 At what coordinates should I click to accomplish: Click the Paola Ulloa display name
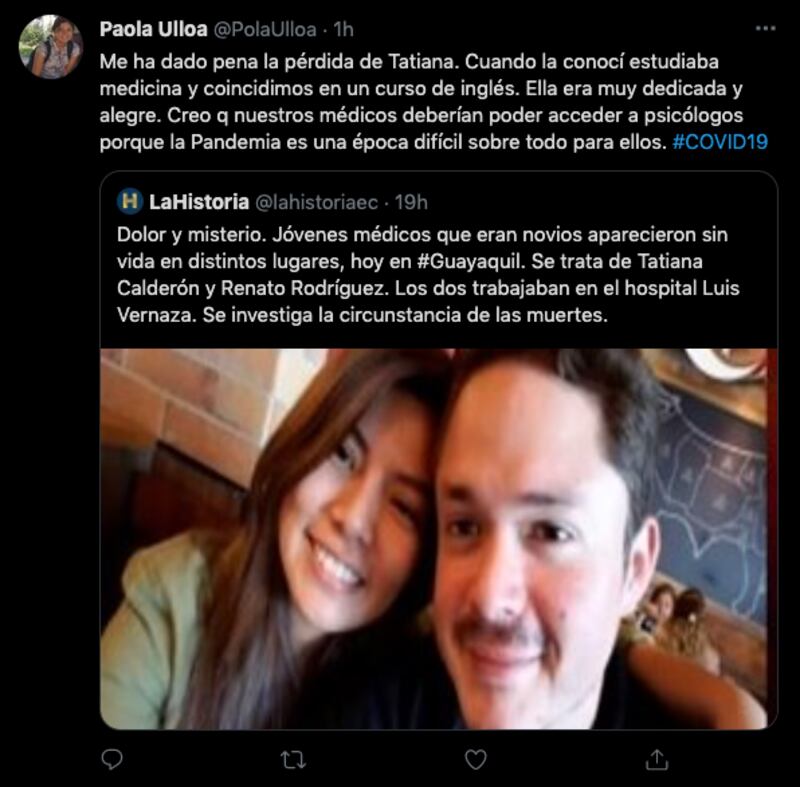pyautogui.click(x=154, y=29)
